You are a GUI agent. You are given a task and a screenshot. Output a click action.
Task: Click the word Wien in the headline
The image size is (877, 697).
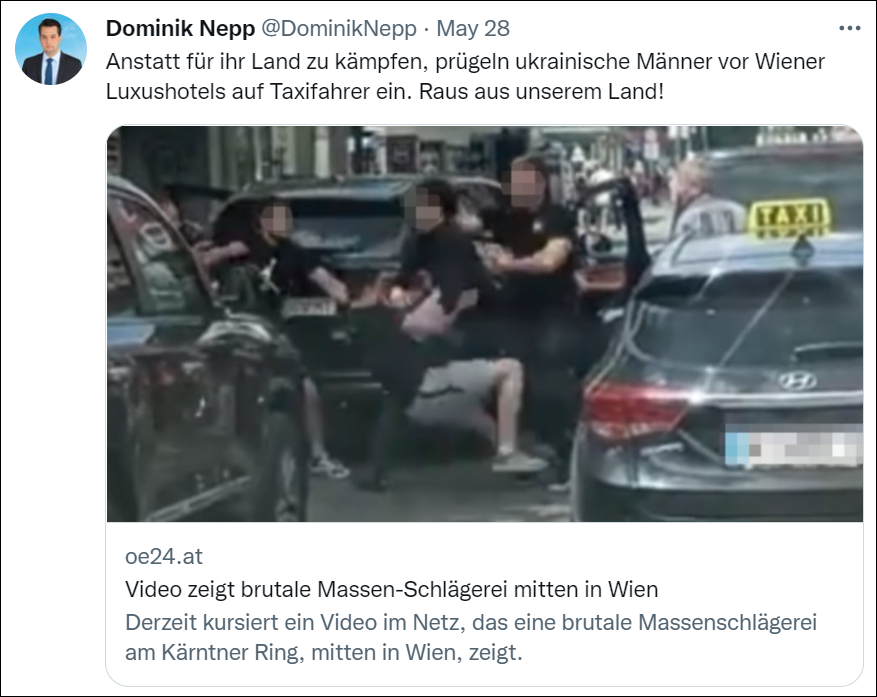coord(633,589)
